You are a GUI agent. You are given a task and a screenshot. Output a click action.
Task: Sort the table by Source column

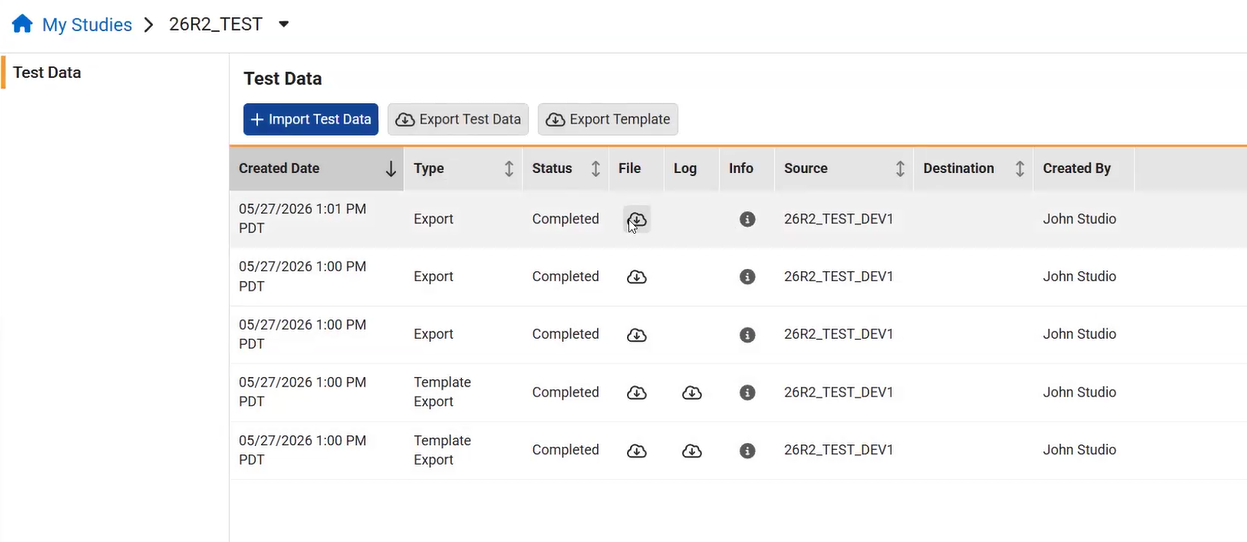pyautogui.click(x=844, y=169)
